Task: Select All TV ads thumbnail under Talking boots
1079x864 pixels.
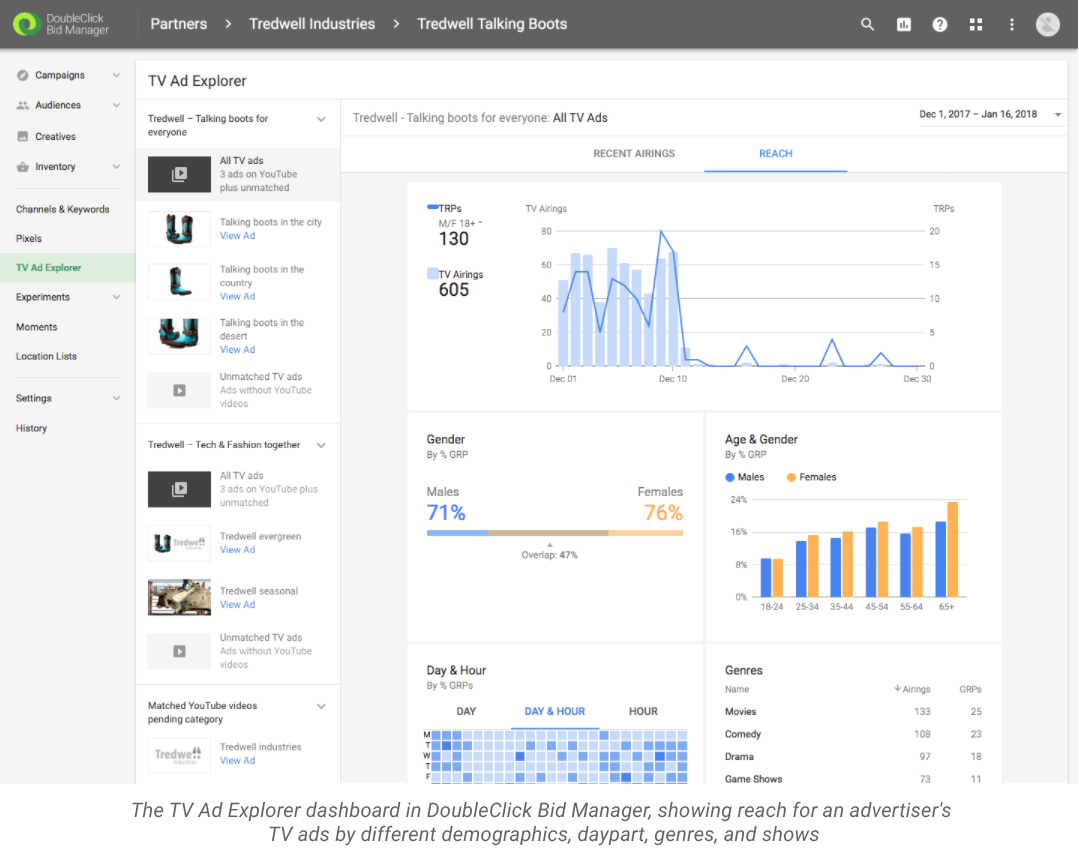Action: (179, 174)
